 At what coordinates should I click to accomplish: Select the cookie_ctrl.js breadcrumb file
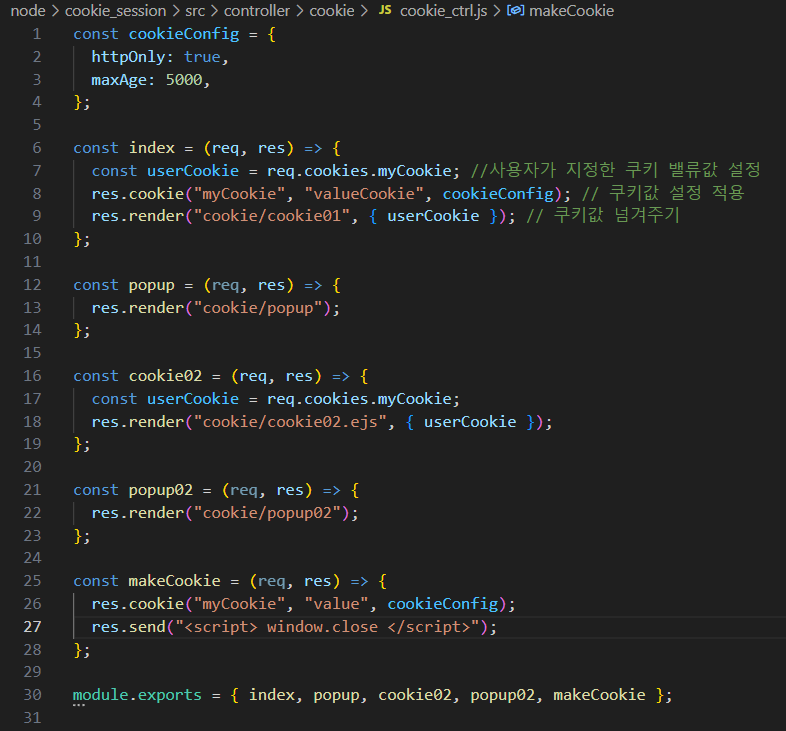point(443,11)
